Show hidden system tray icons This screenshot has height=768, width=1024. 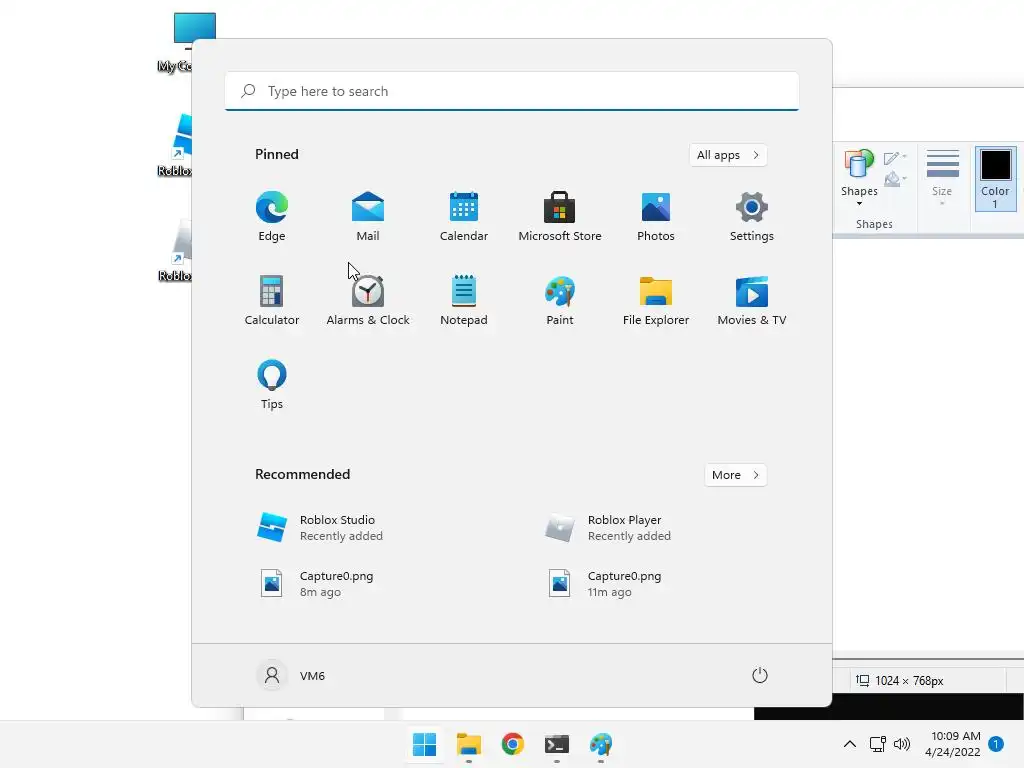coord(850,744)
